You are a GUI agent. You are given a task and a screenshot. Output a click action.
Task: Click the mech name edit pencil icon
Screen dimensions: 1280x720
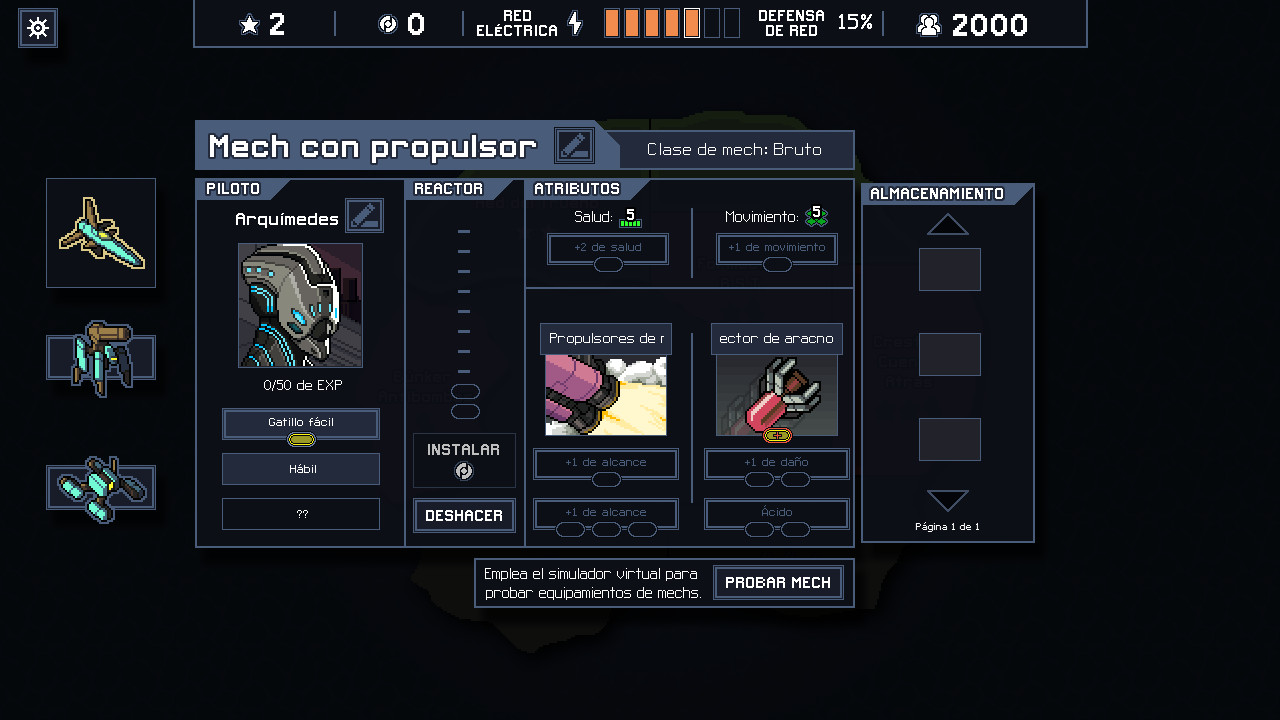tap(574, 146)
